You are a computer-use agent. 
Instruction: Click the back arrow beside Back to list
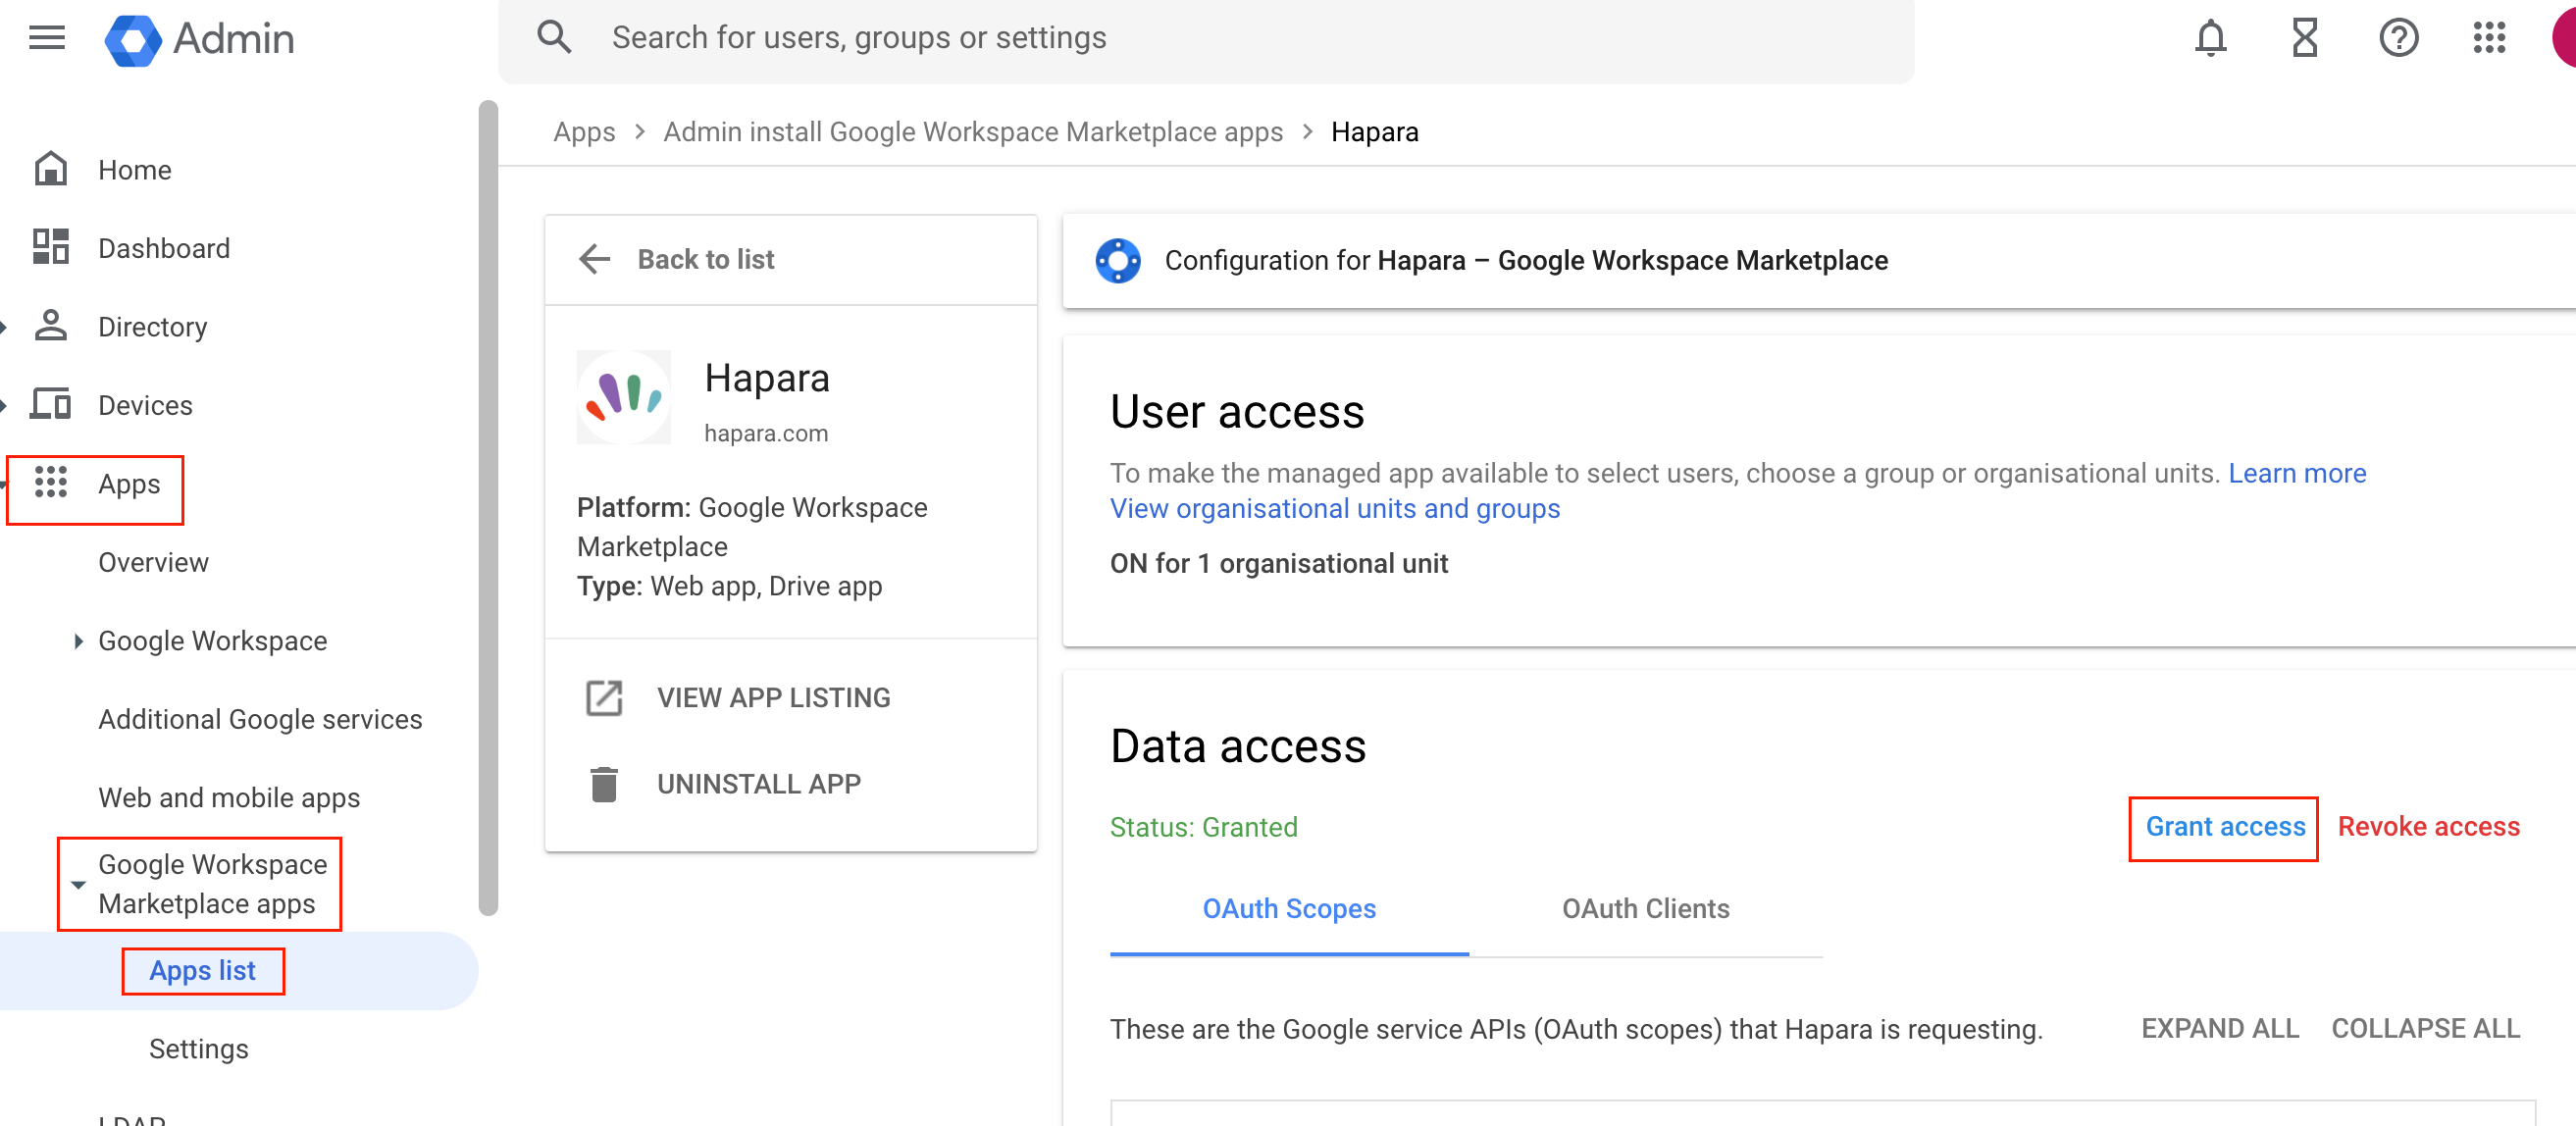(595, 259)
